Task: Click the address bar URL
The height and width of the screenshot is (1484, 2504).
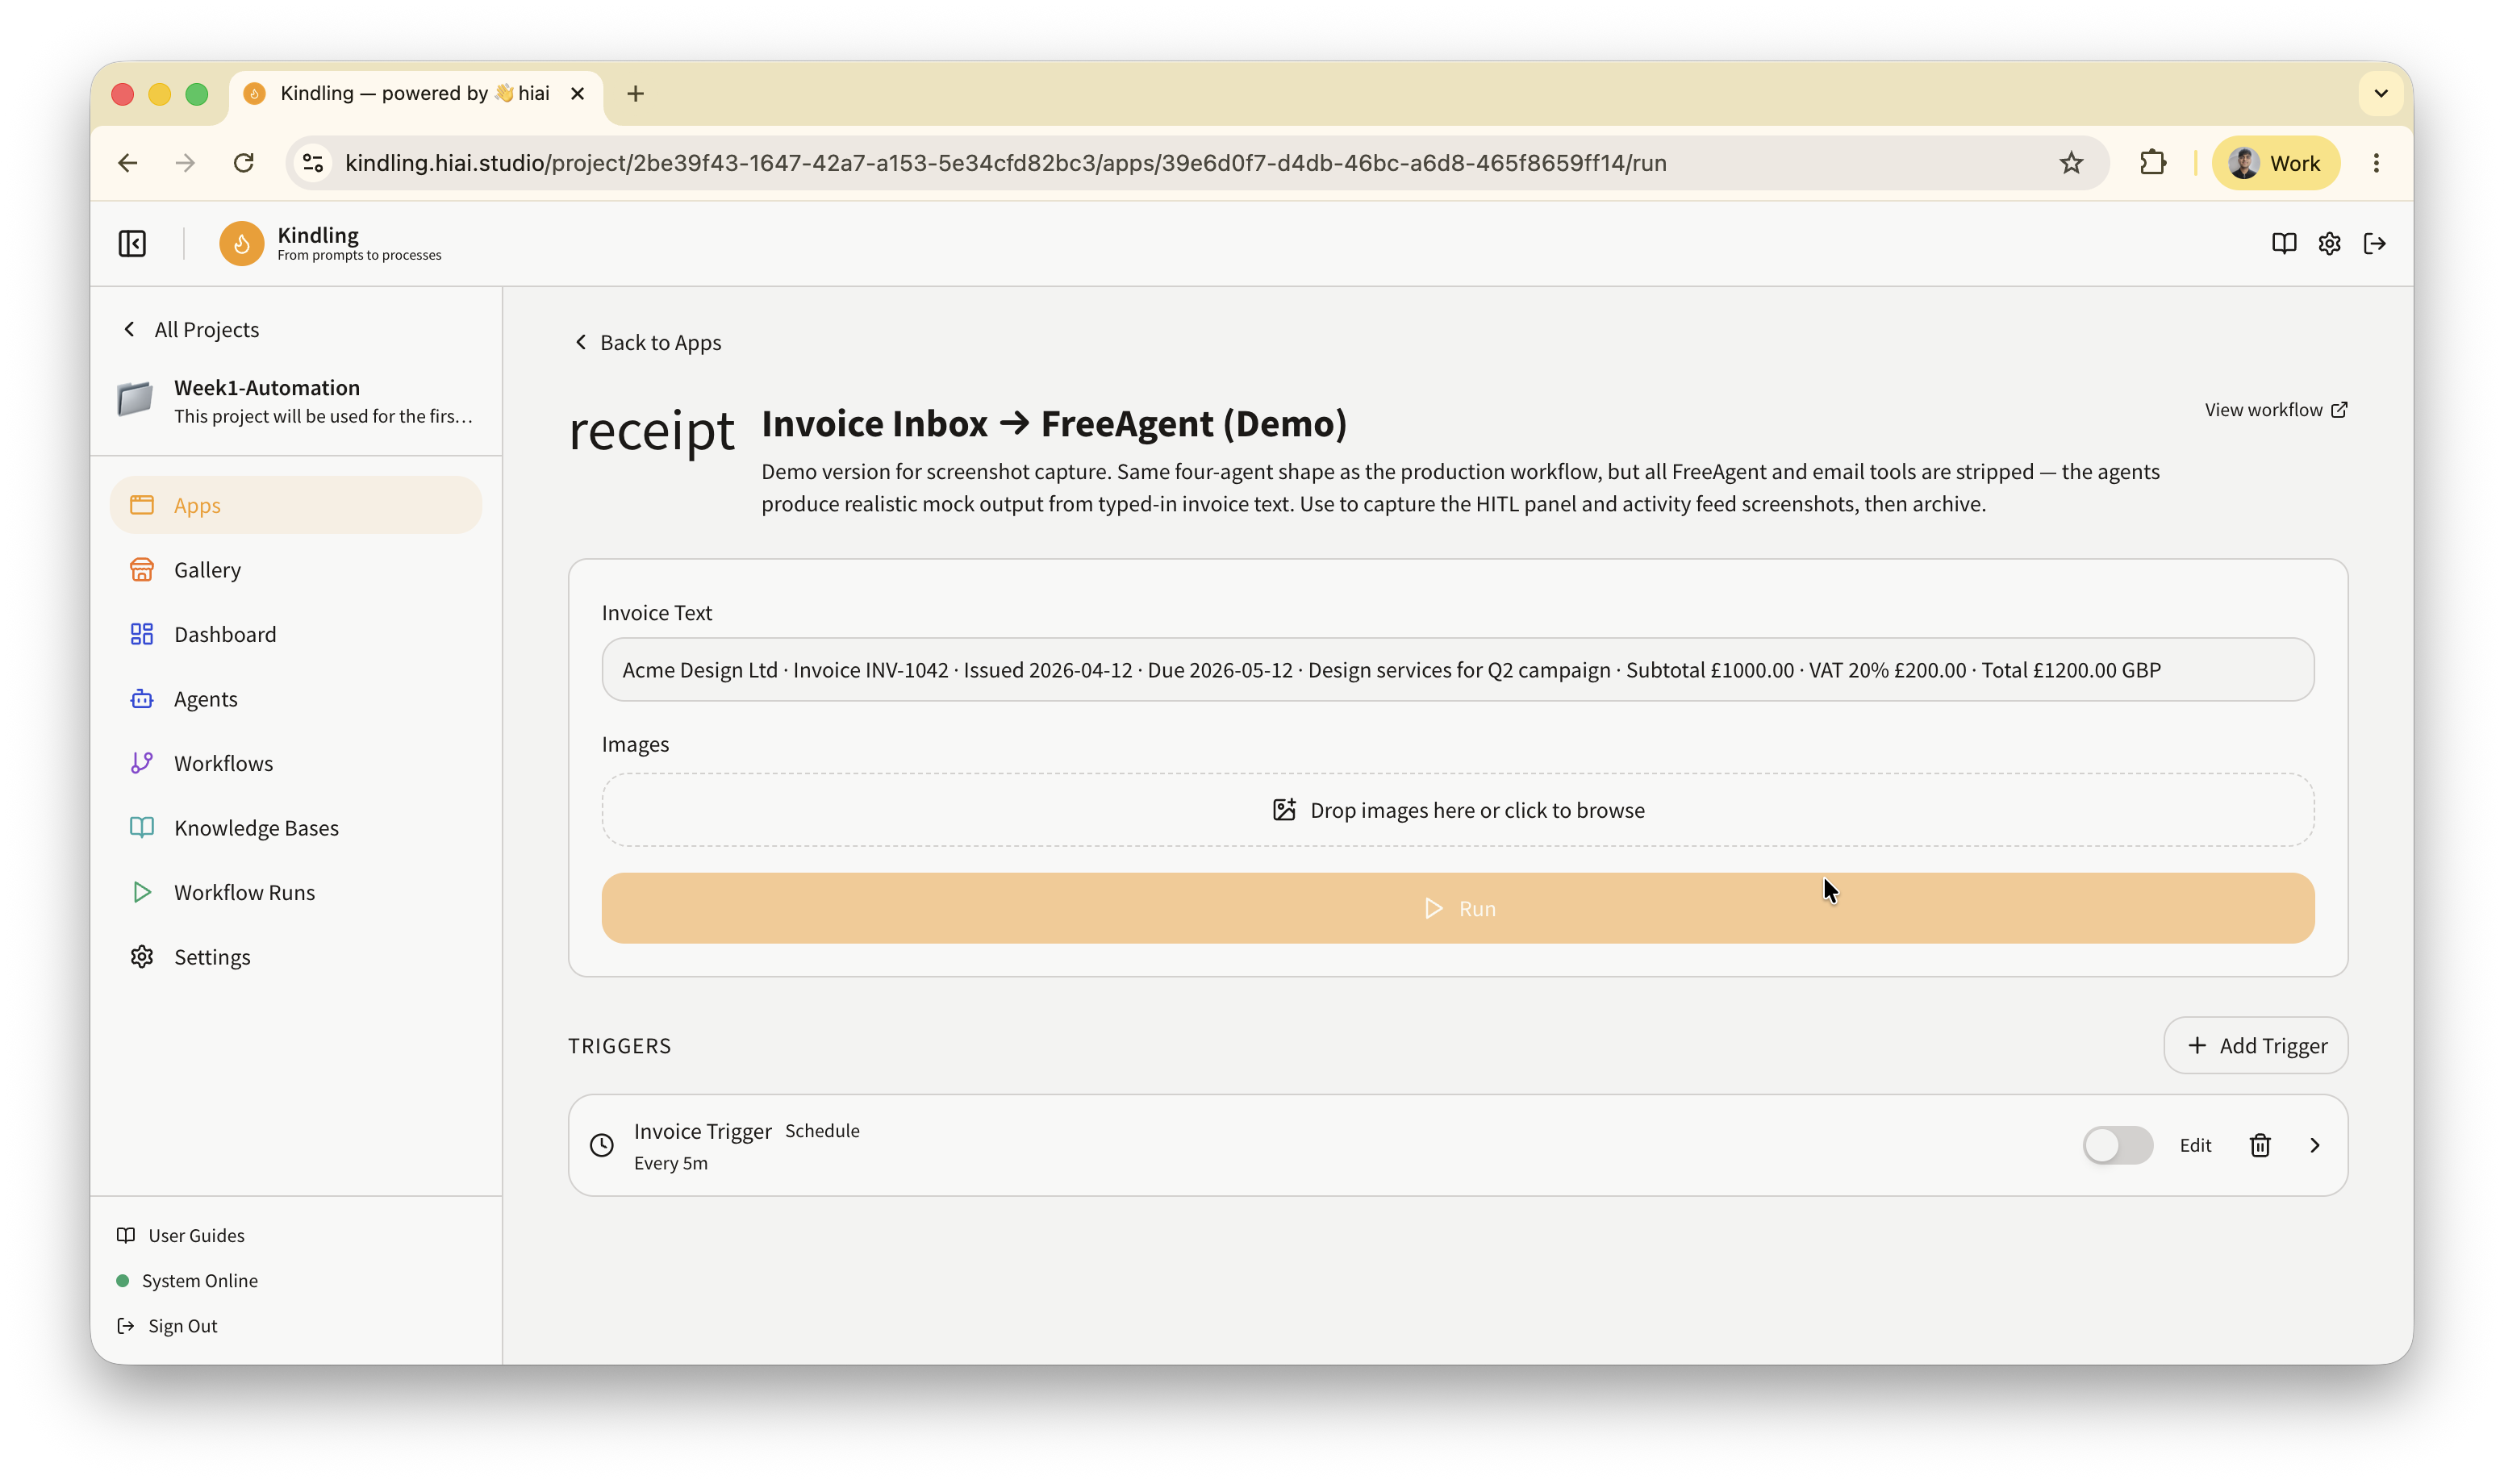Action: pyautogui.click(x=1005, y=163)
